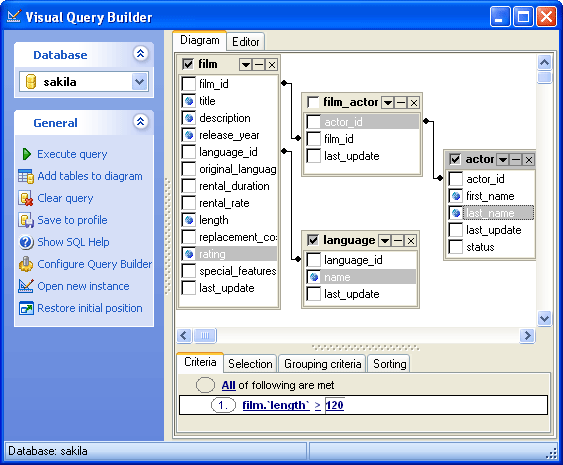Close the language table box
This screenshot has width=563, height=465.
(x=411, y=241)
